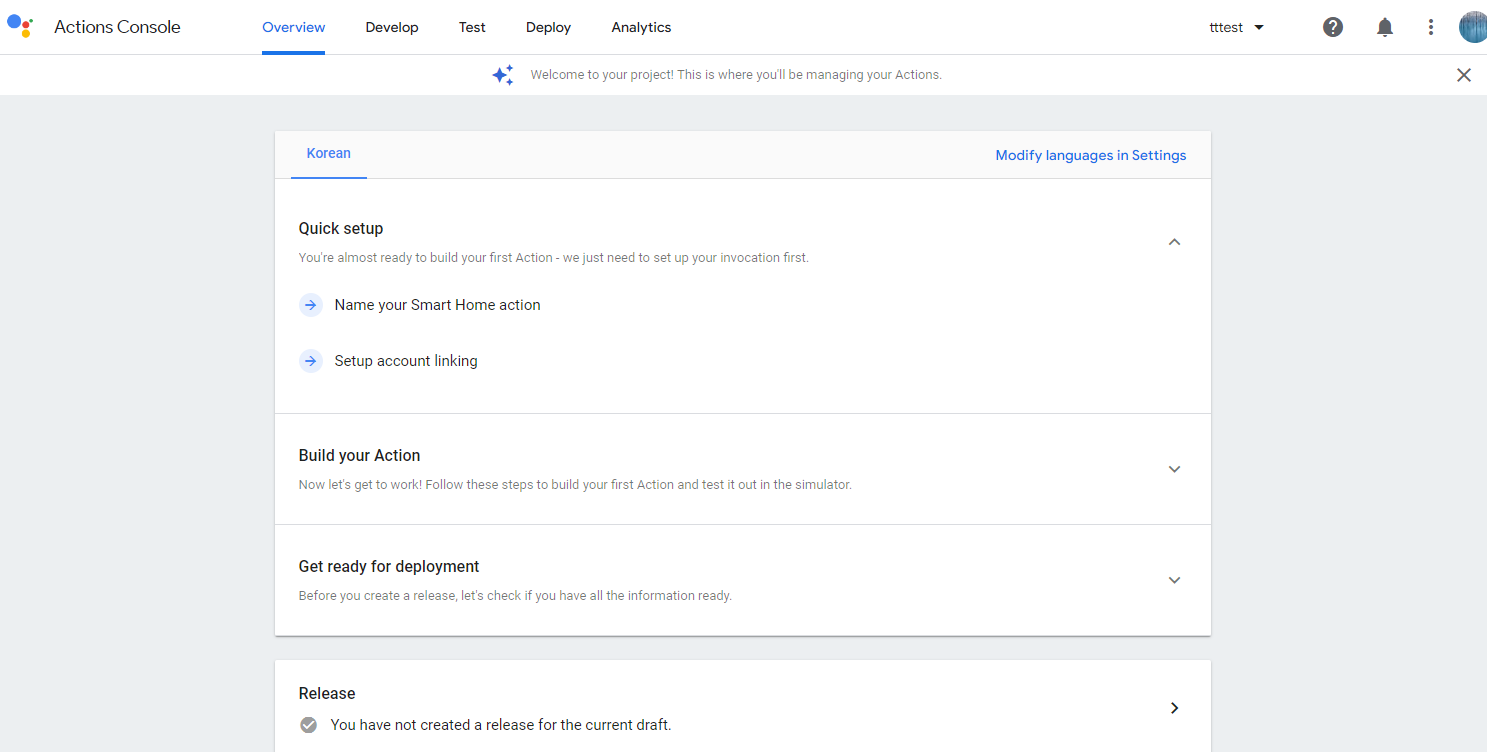Click the sparkle icon in welcome banner
Screen dimensions: 1487x752
click(503, 75)
